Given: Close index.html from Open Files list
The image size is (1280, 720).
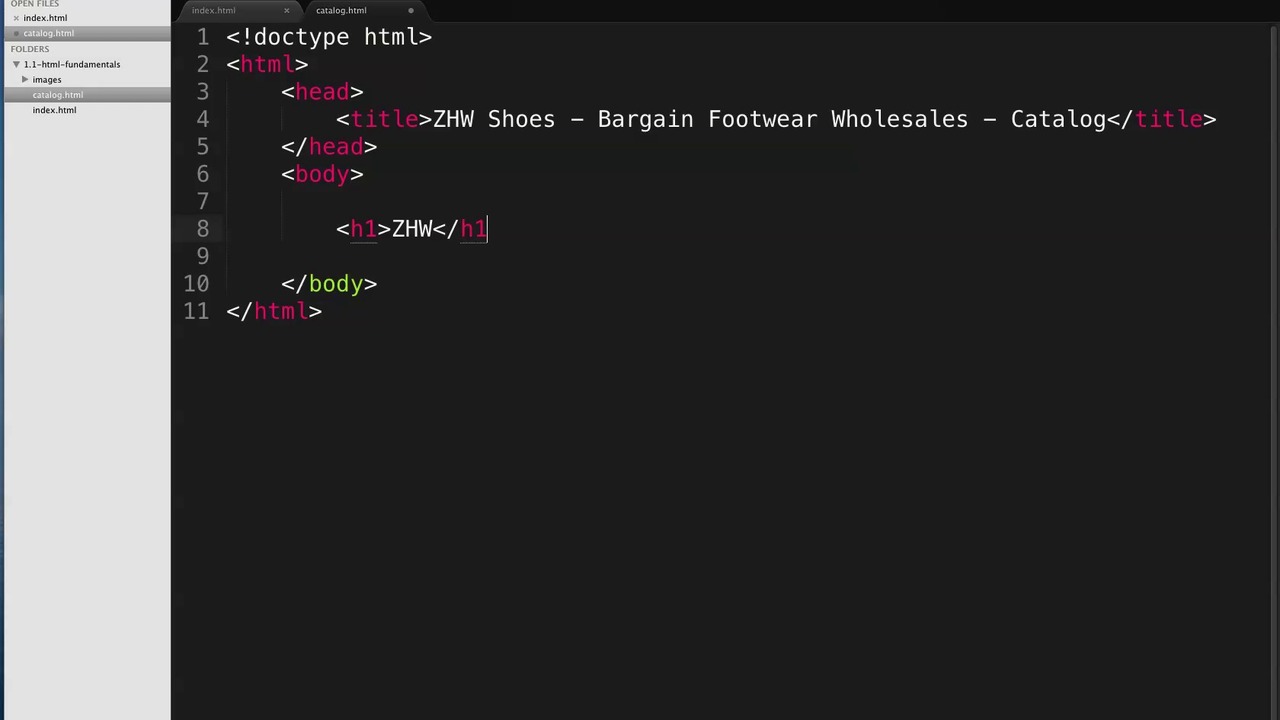Looking at the screenshot, I should (16, 18).
